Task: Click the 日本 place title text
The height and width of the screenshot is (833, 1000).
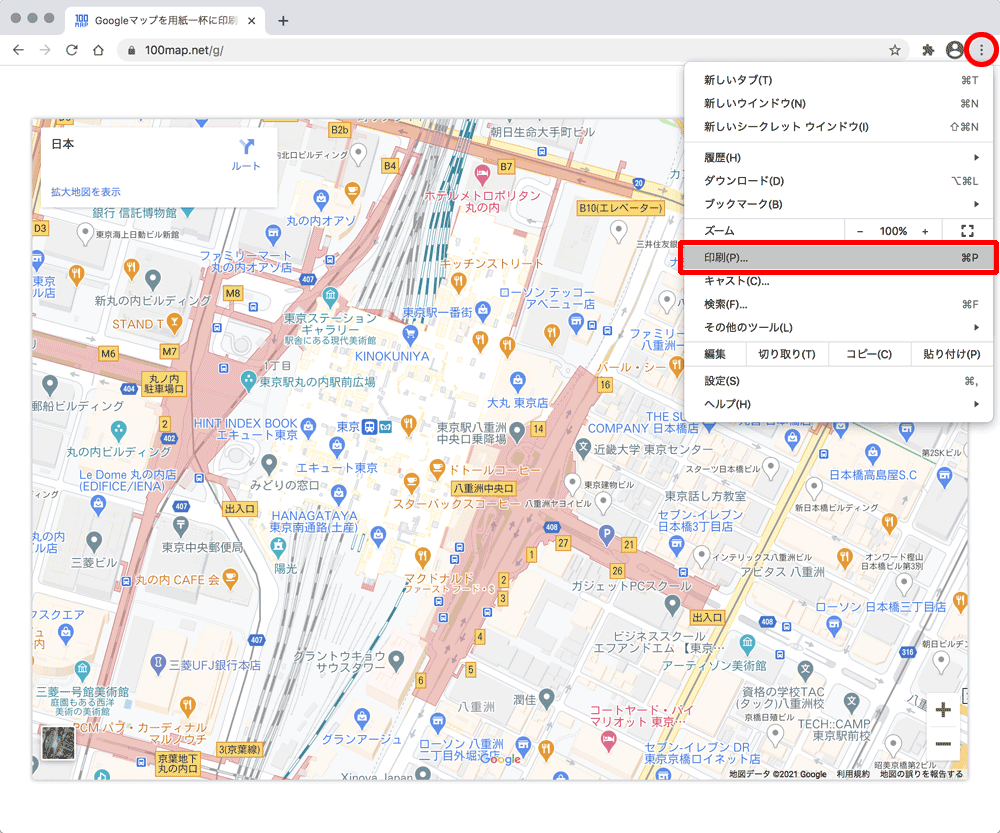Action: (62, 144)
